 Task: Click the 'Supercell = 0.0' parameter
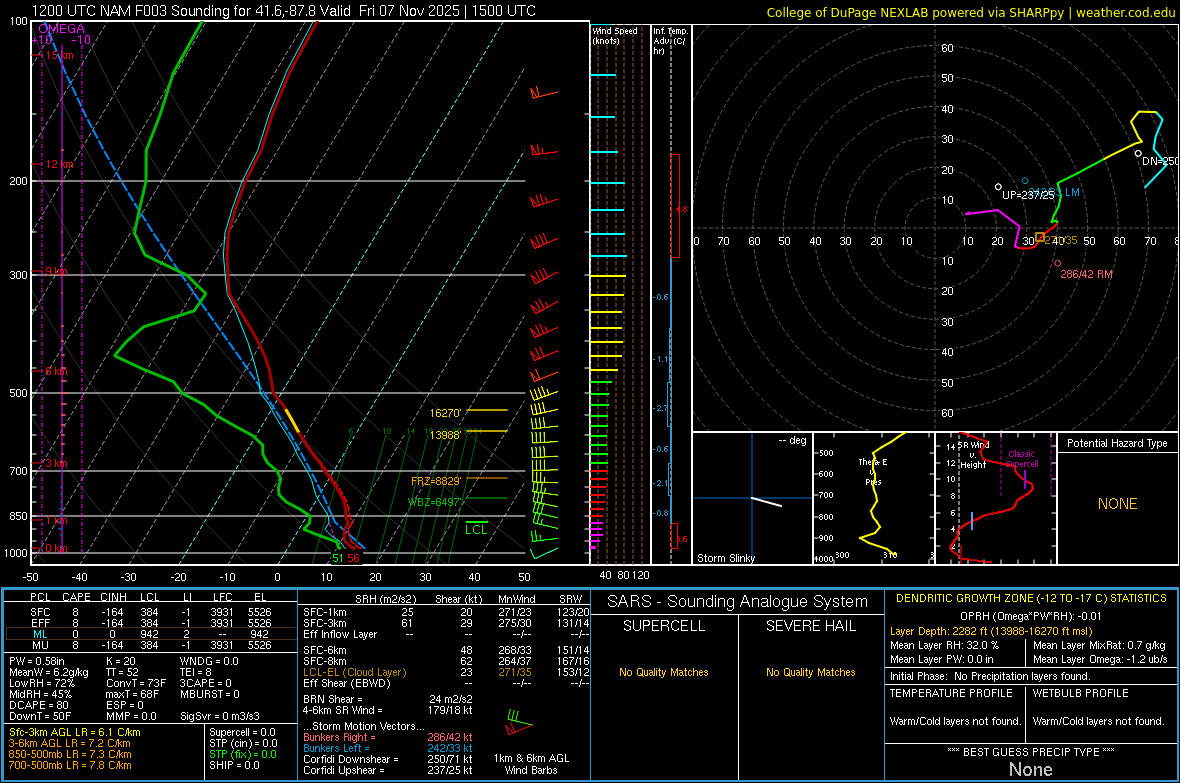point(242,732)
